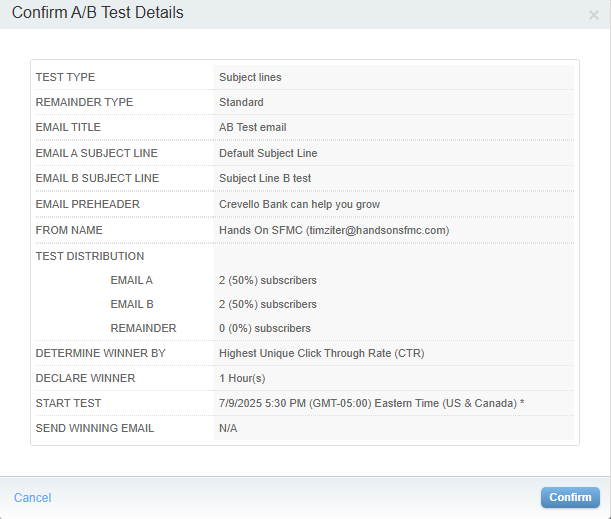Click the start test date and time value
The image size is (611, 519).
pyautogui.click(x=372, y=403)
